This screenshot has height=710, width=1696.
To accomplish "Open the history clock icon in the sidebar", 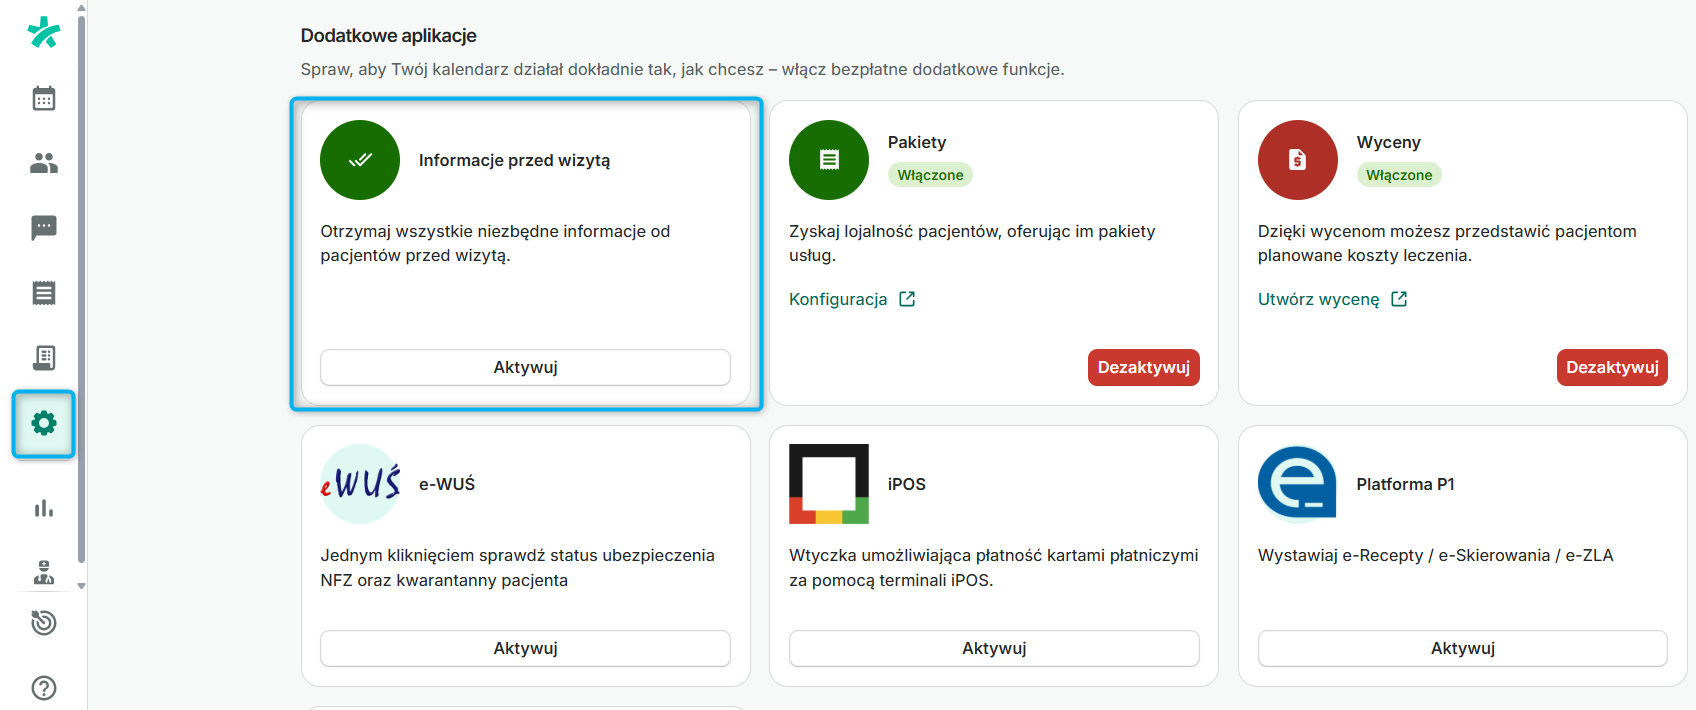I will pos(44,623).
